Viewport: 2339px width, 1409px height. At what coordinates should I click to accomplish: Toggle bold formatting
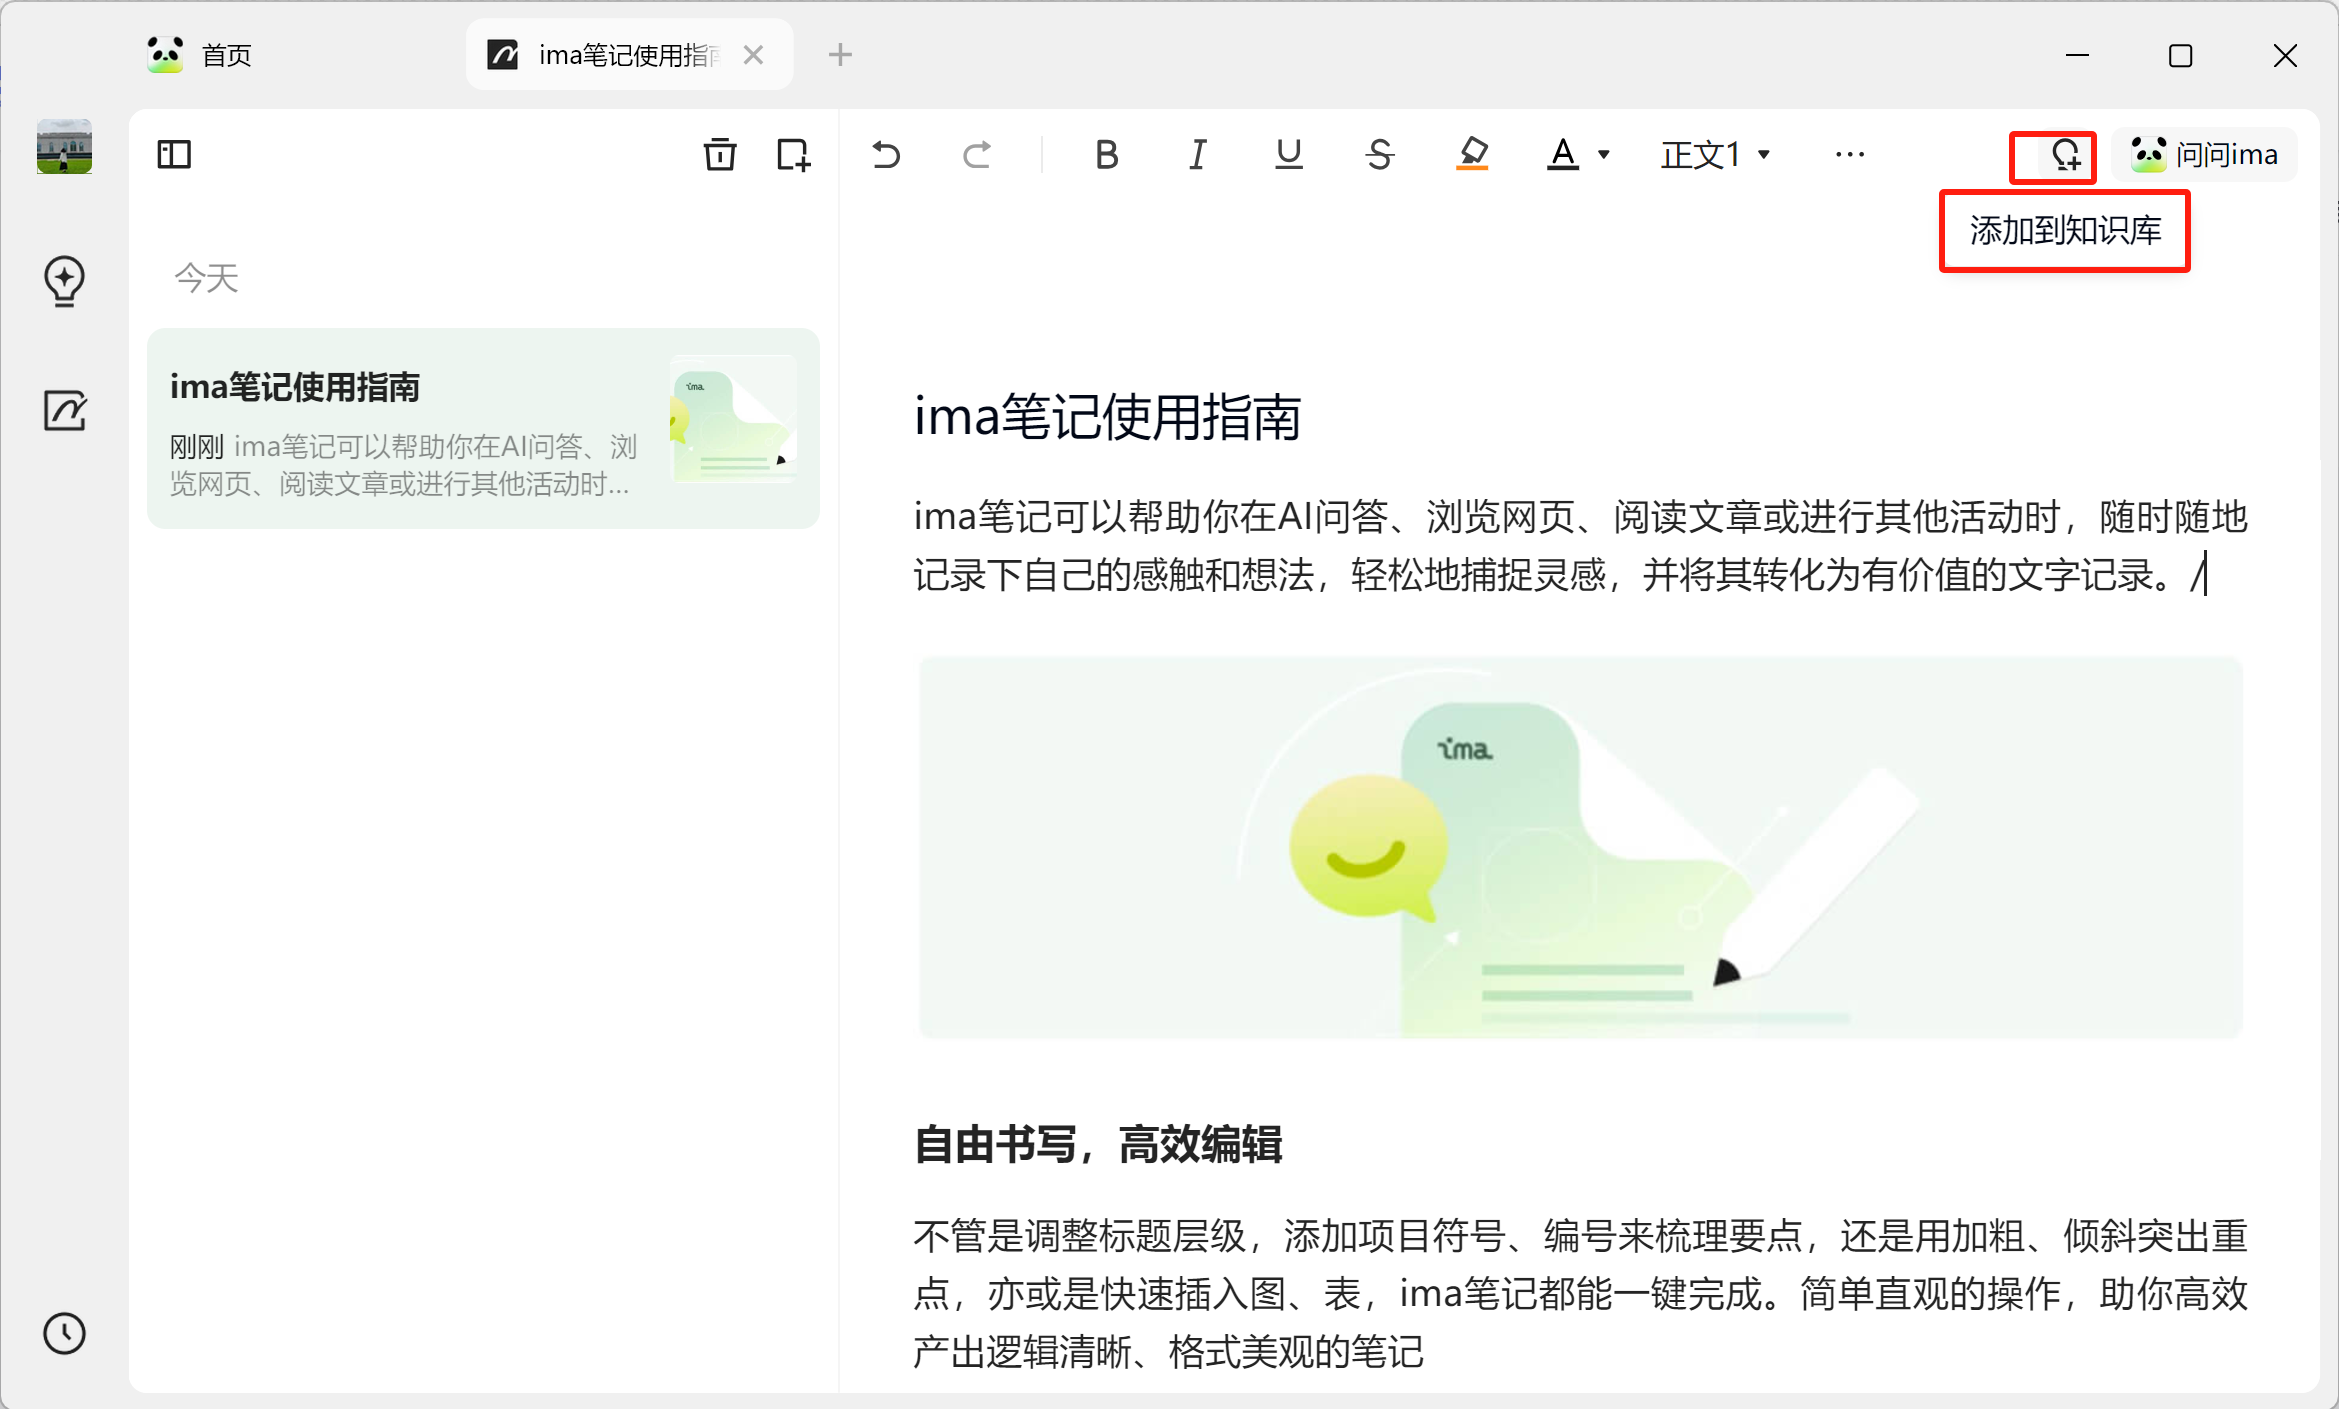tap(1105, 154)
